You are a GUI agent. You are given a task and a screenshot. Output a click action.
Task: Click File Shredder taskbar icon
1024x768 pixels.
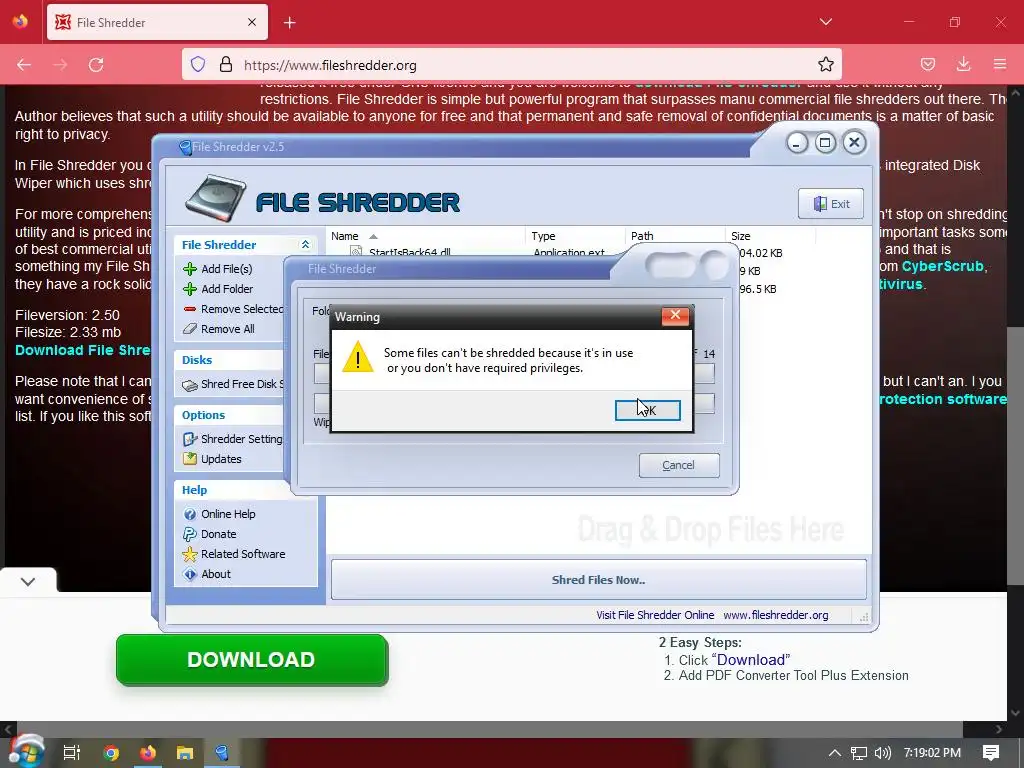point(222,753)
